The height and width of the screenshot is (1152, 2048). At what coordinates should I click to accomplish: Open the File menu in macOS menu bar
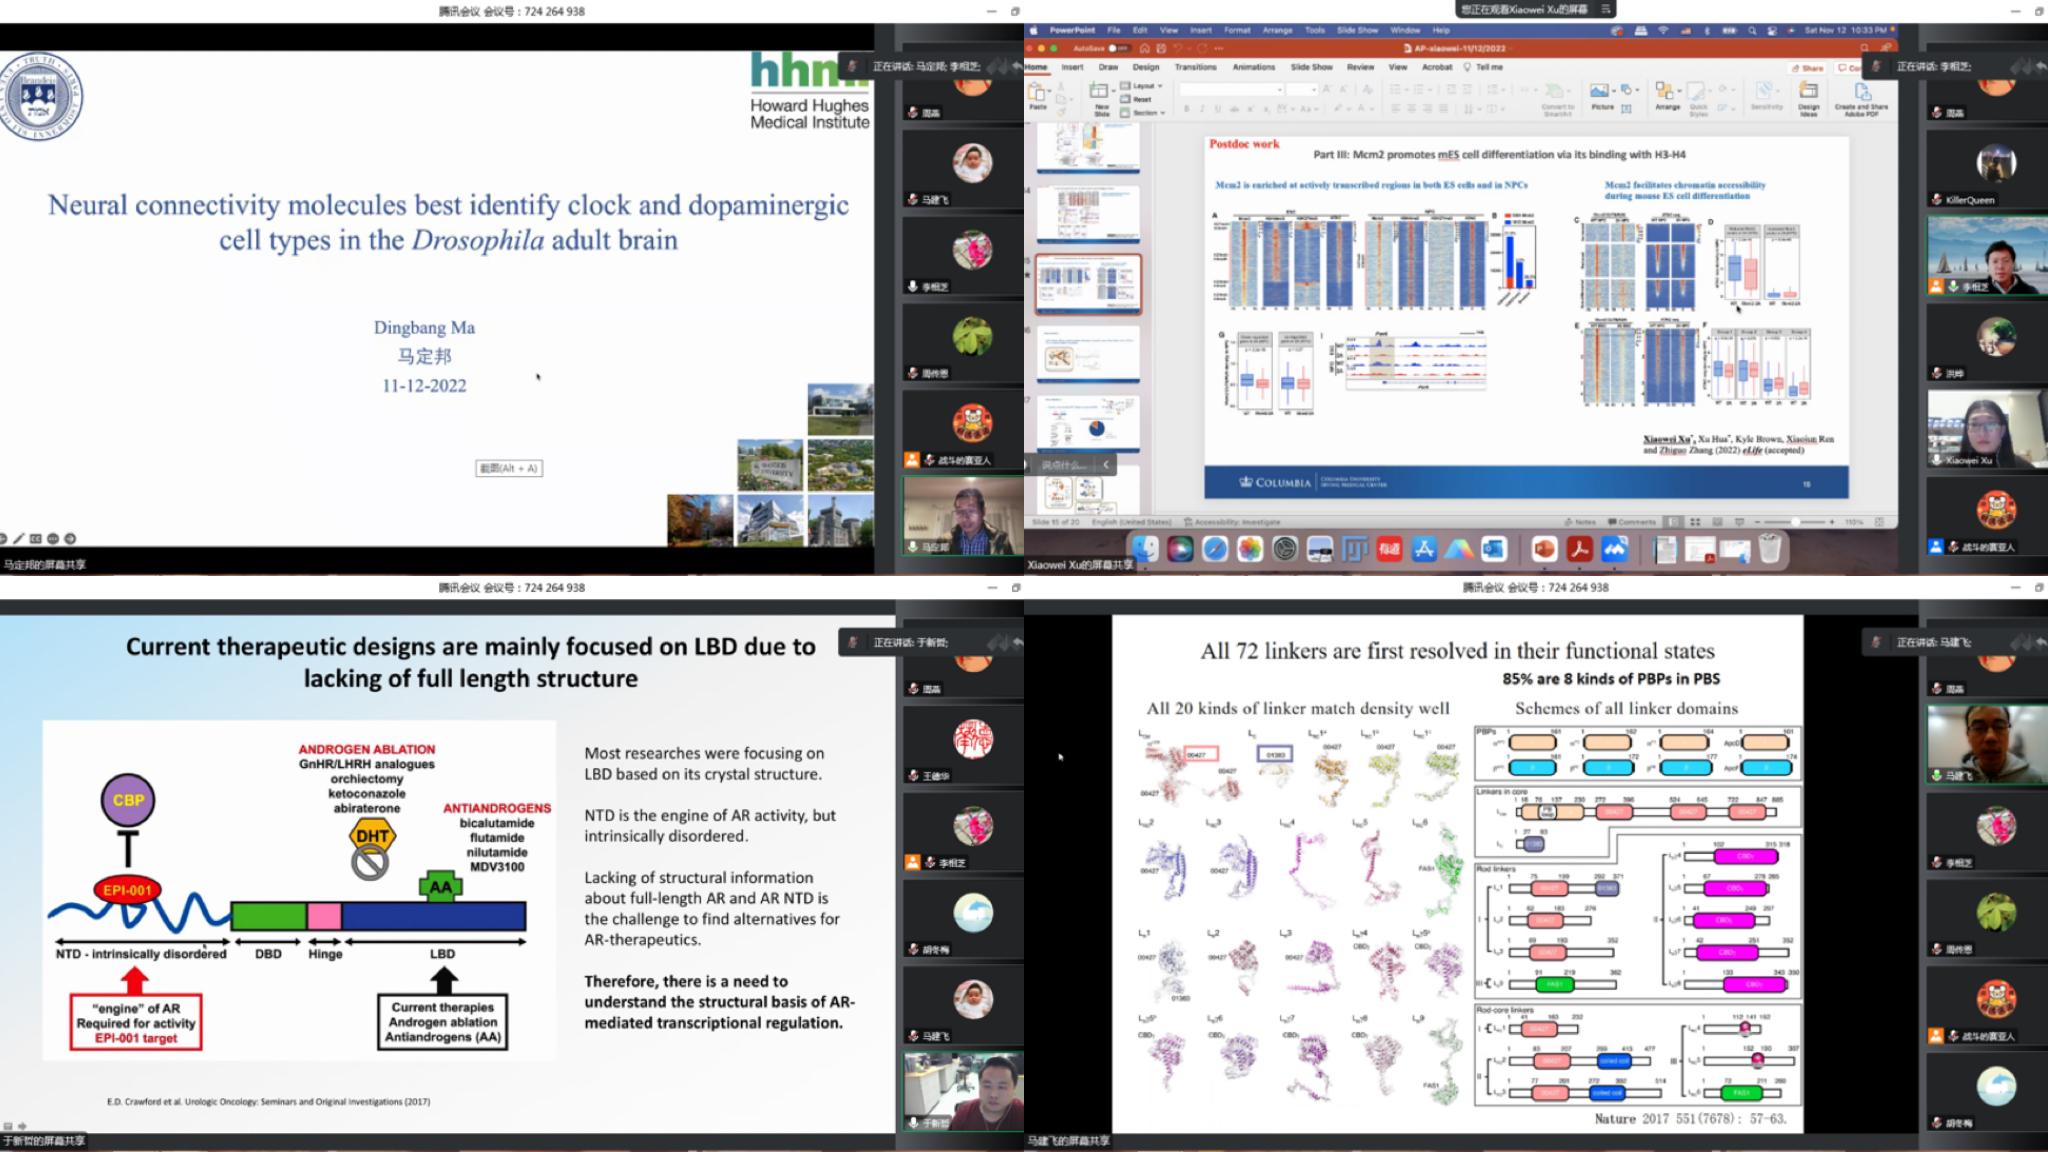point(1113,30)
